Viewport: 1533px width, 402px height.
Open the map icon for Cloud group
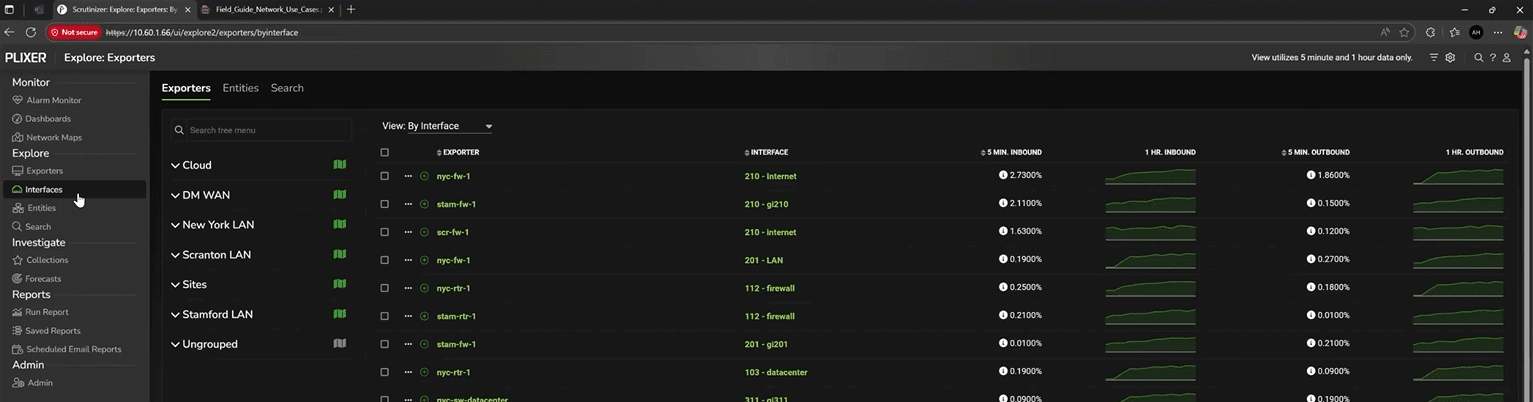coord(339,165)
